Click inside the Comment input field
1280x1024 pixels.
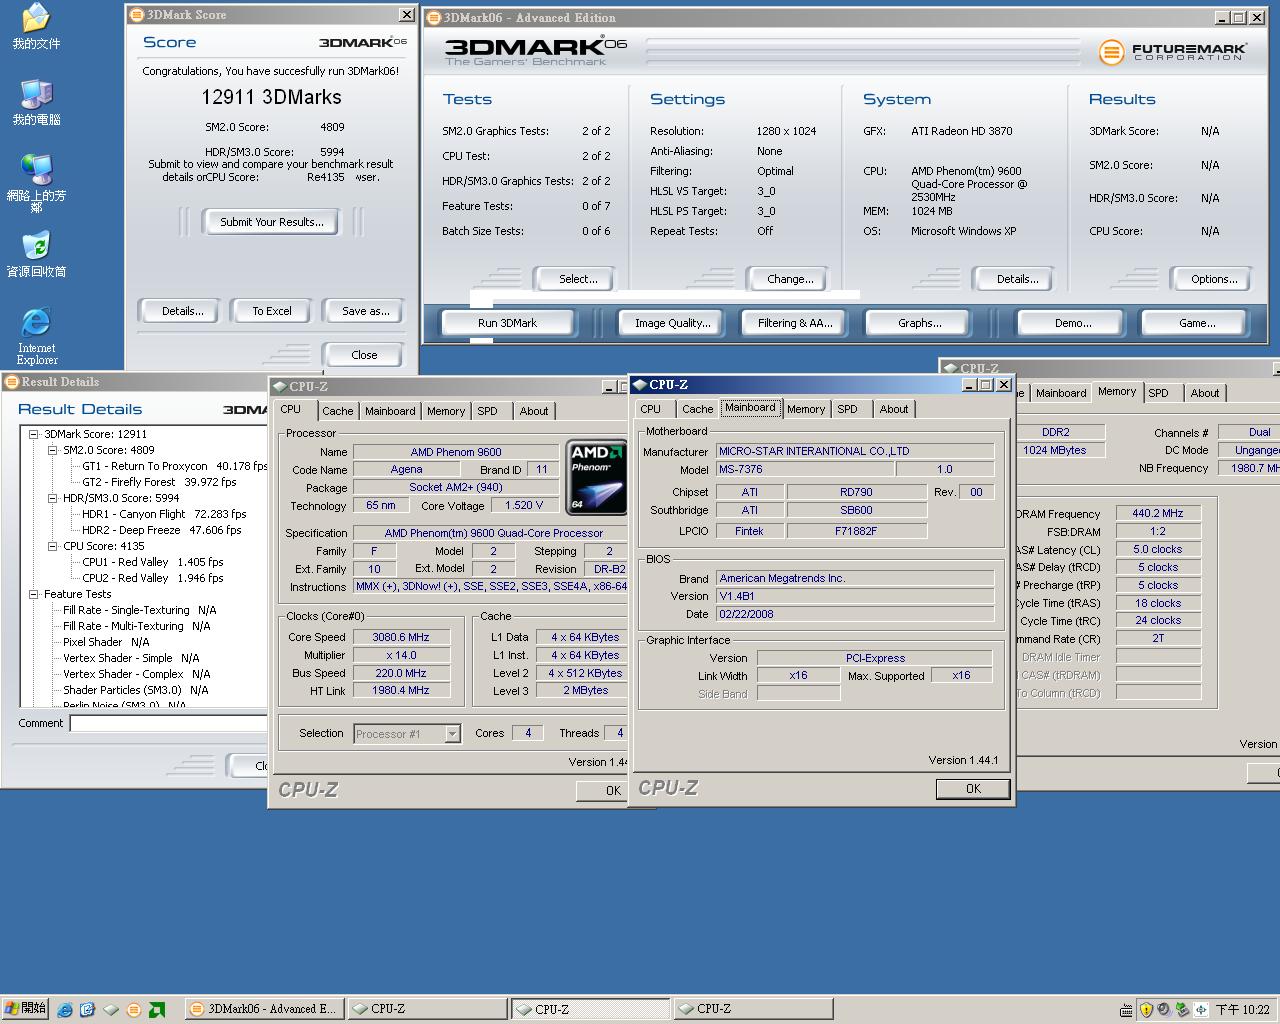168,723
